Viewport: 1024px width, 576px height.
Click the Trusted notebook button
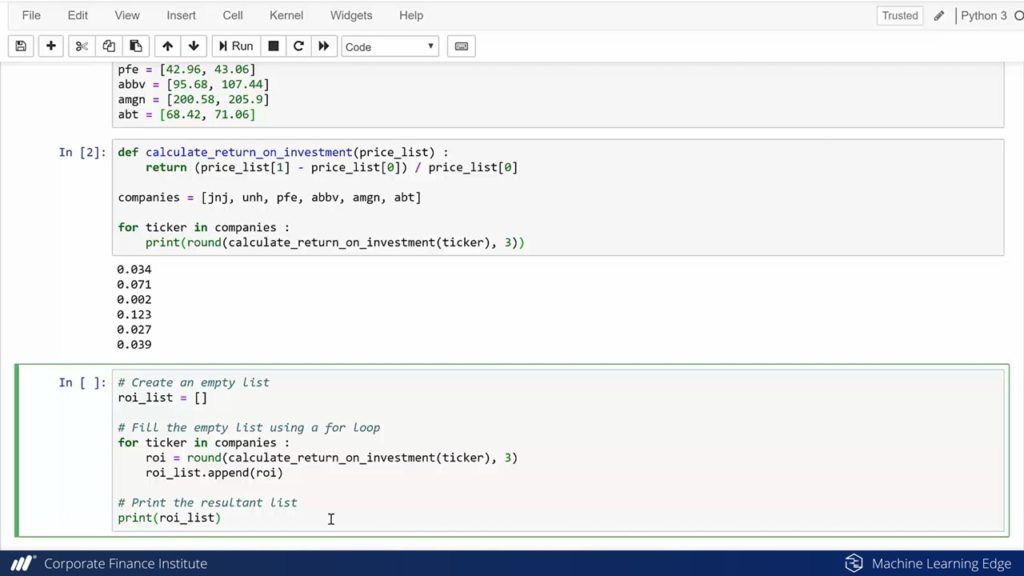(x=900, y=16)
